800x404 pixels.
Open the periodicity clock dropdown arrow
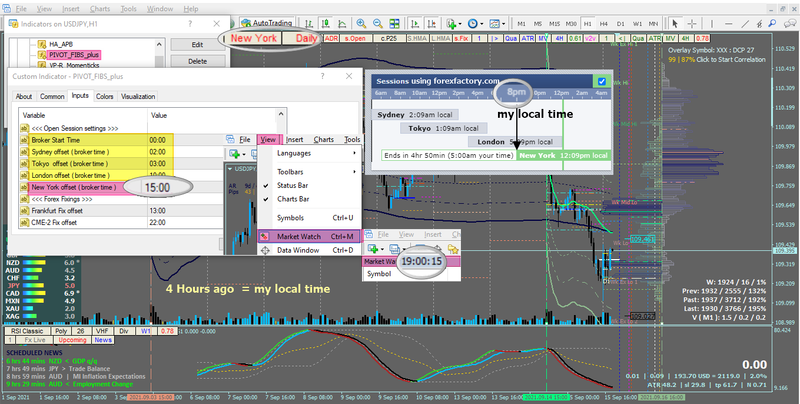481,23
